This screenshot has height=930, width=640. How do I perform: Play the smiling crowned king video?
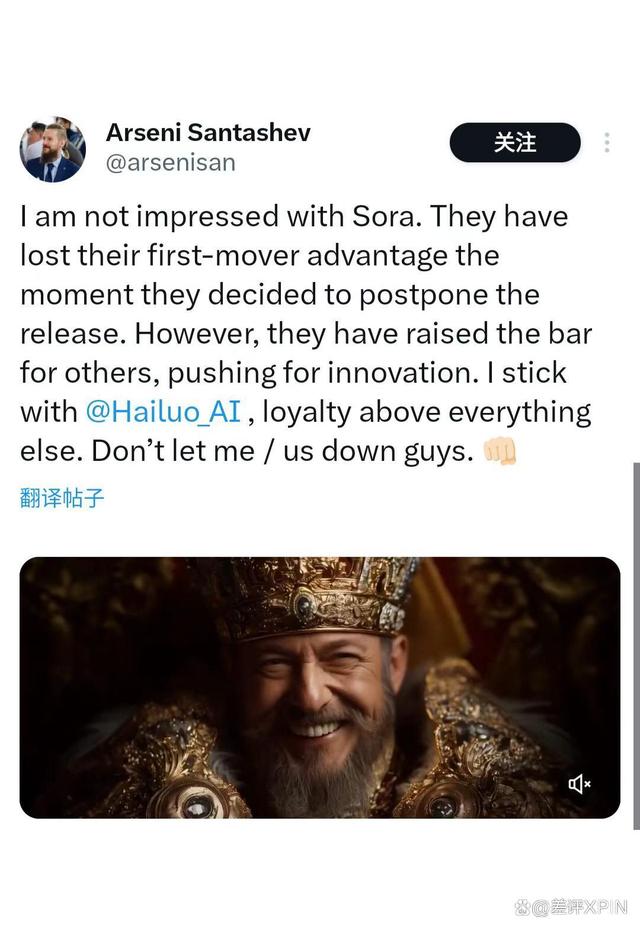tap(319, 687)
